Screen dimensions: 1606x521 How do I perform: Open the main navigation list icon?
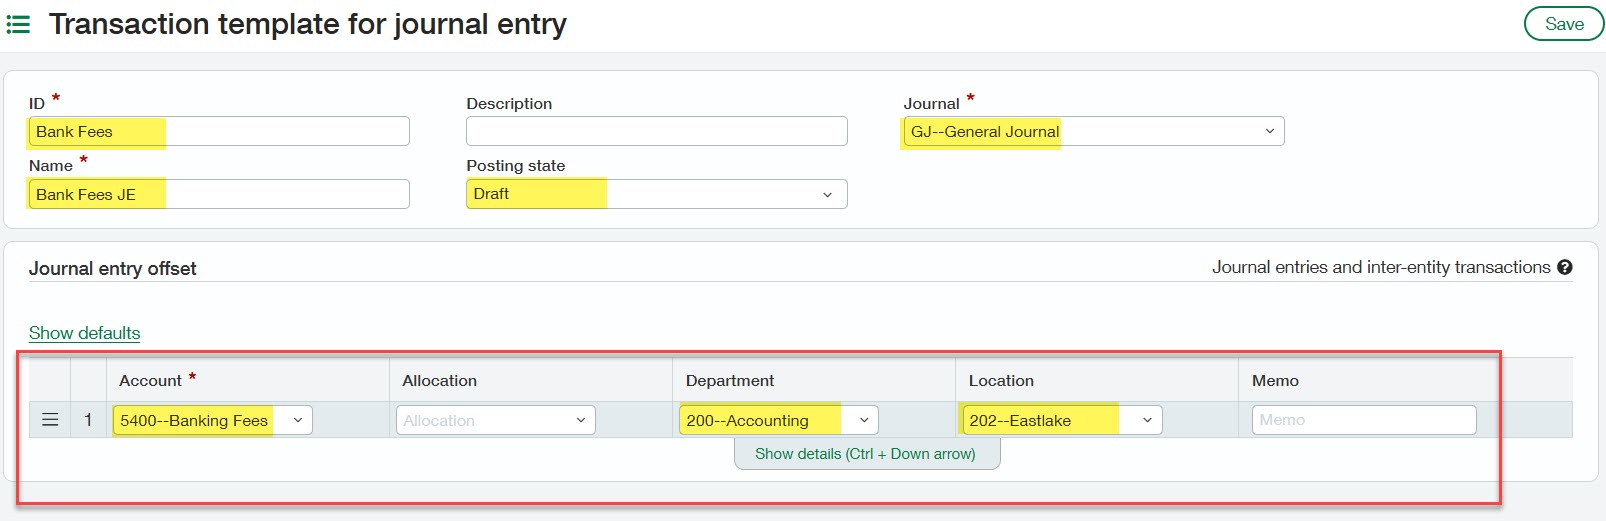pyautogui.click(x=18, y=24)
